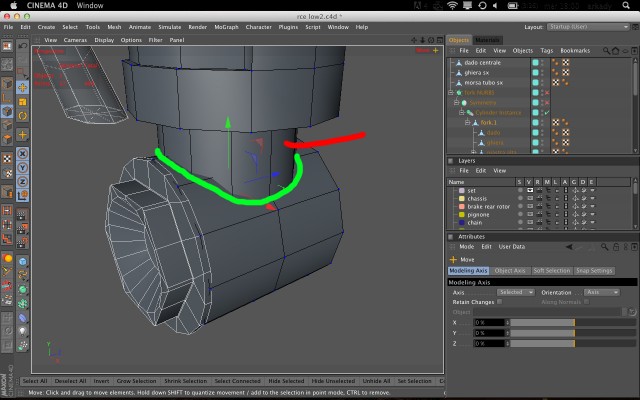Open the Simulate menu
640x400 pixels.
pos(169,27)
